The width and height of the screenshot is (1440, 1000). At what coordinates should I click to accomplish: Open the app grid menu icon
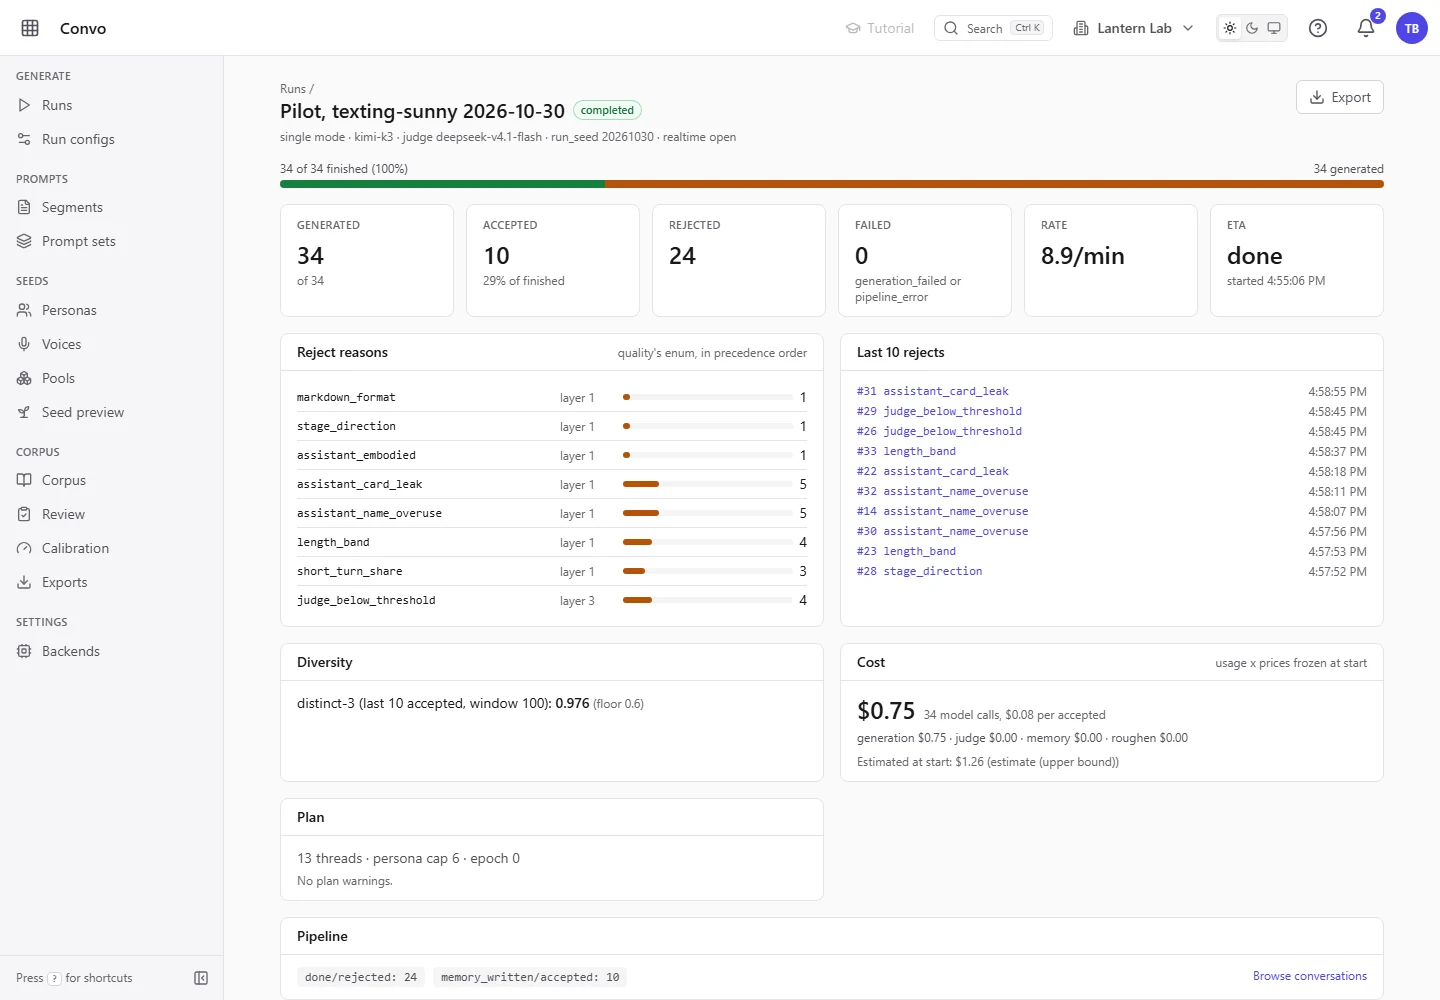[30, 28]
